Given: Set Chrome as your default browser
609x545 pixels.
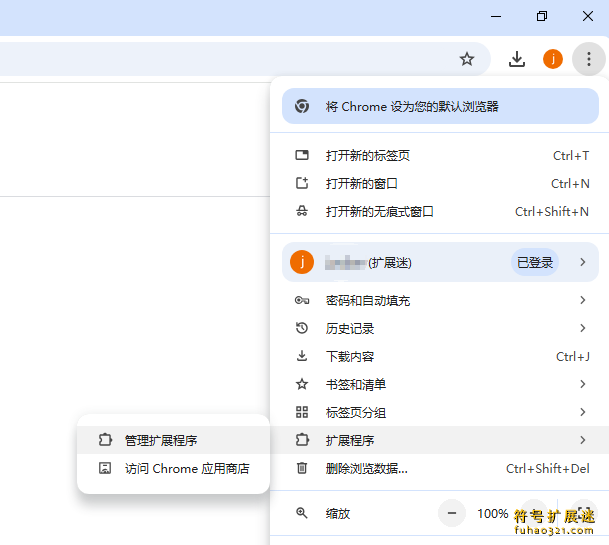Looking at the screenshot, I should pyautogui.click(x=440, y=106).
